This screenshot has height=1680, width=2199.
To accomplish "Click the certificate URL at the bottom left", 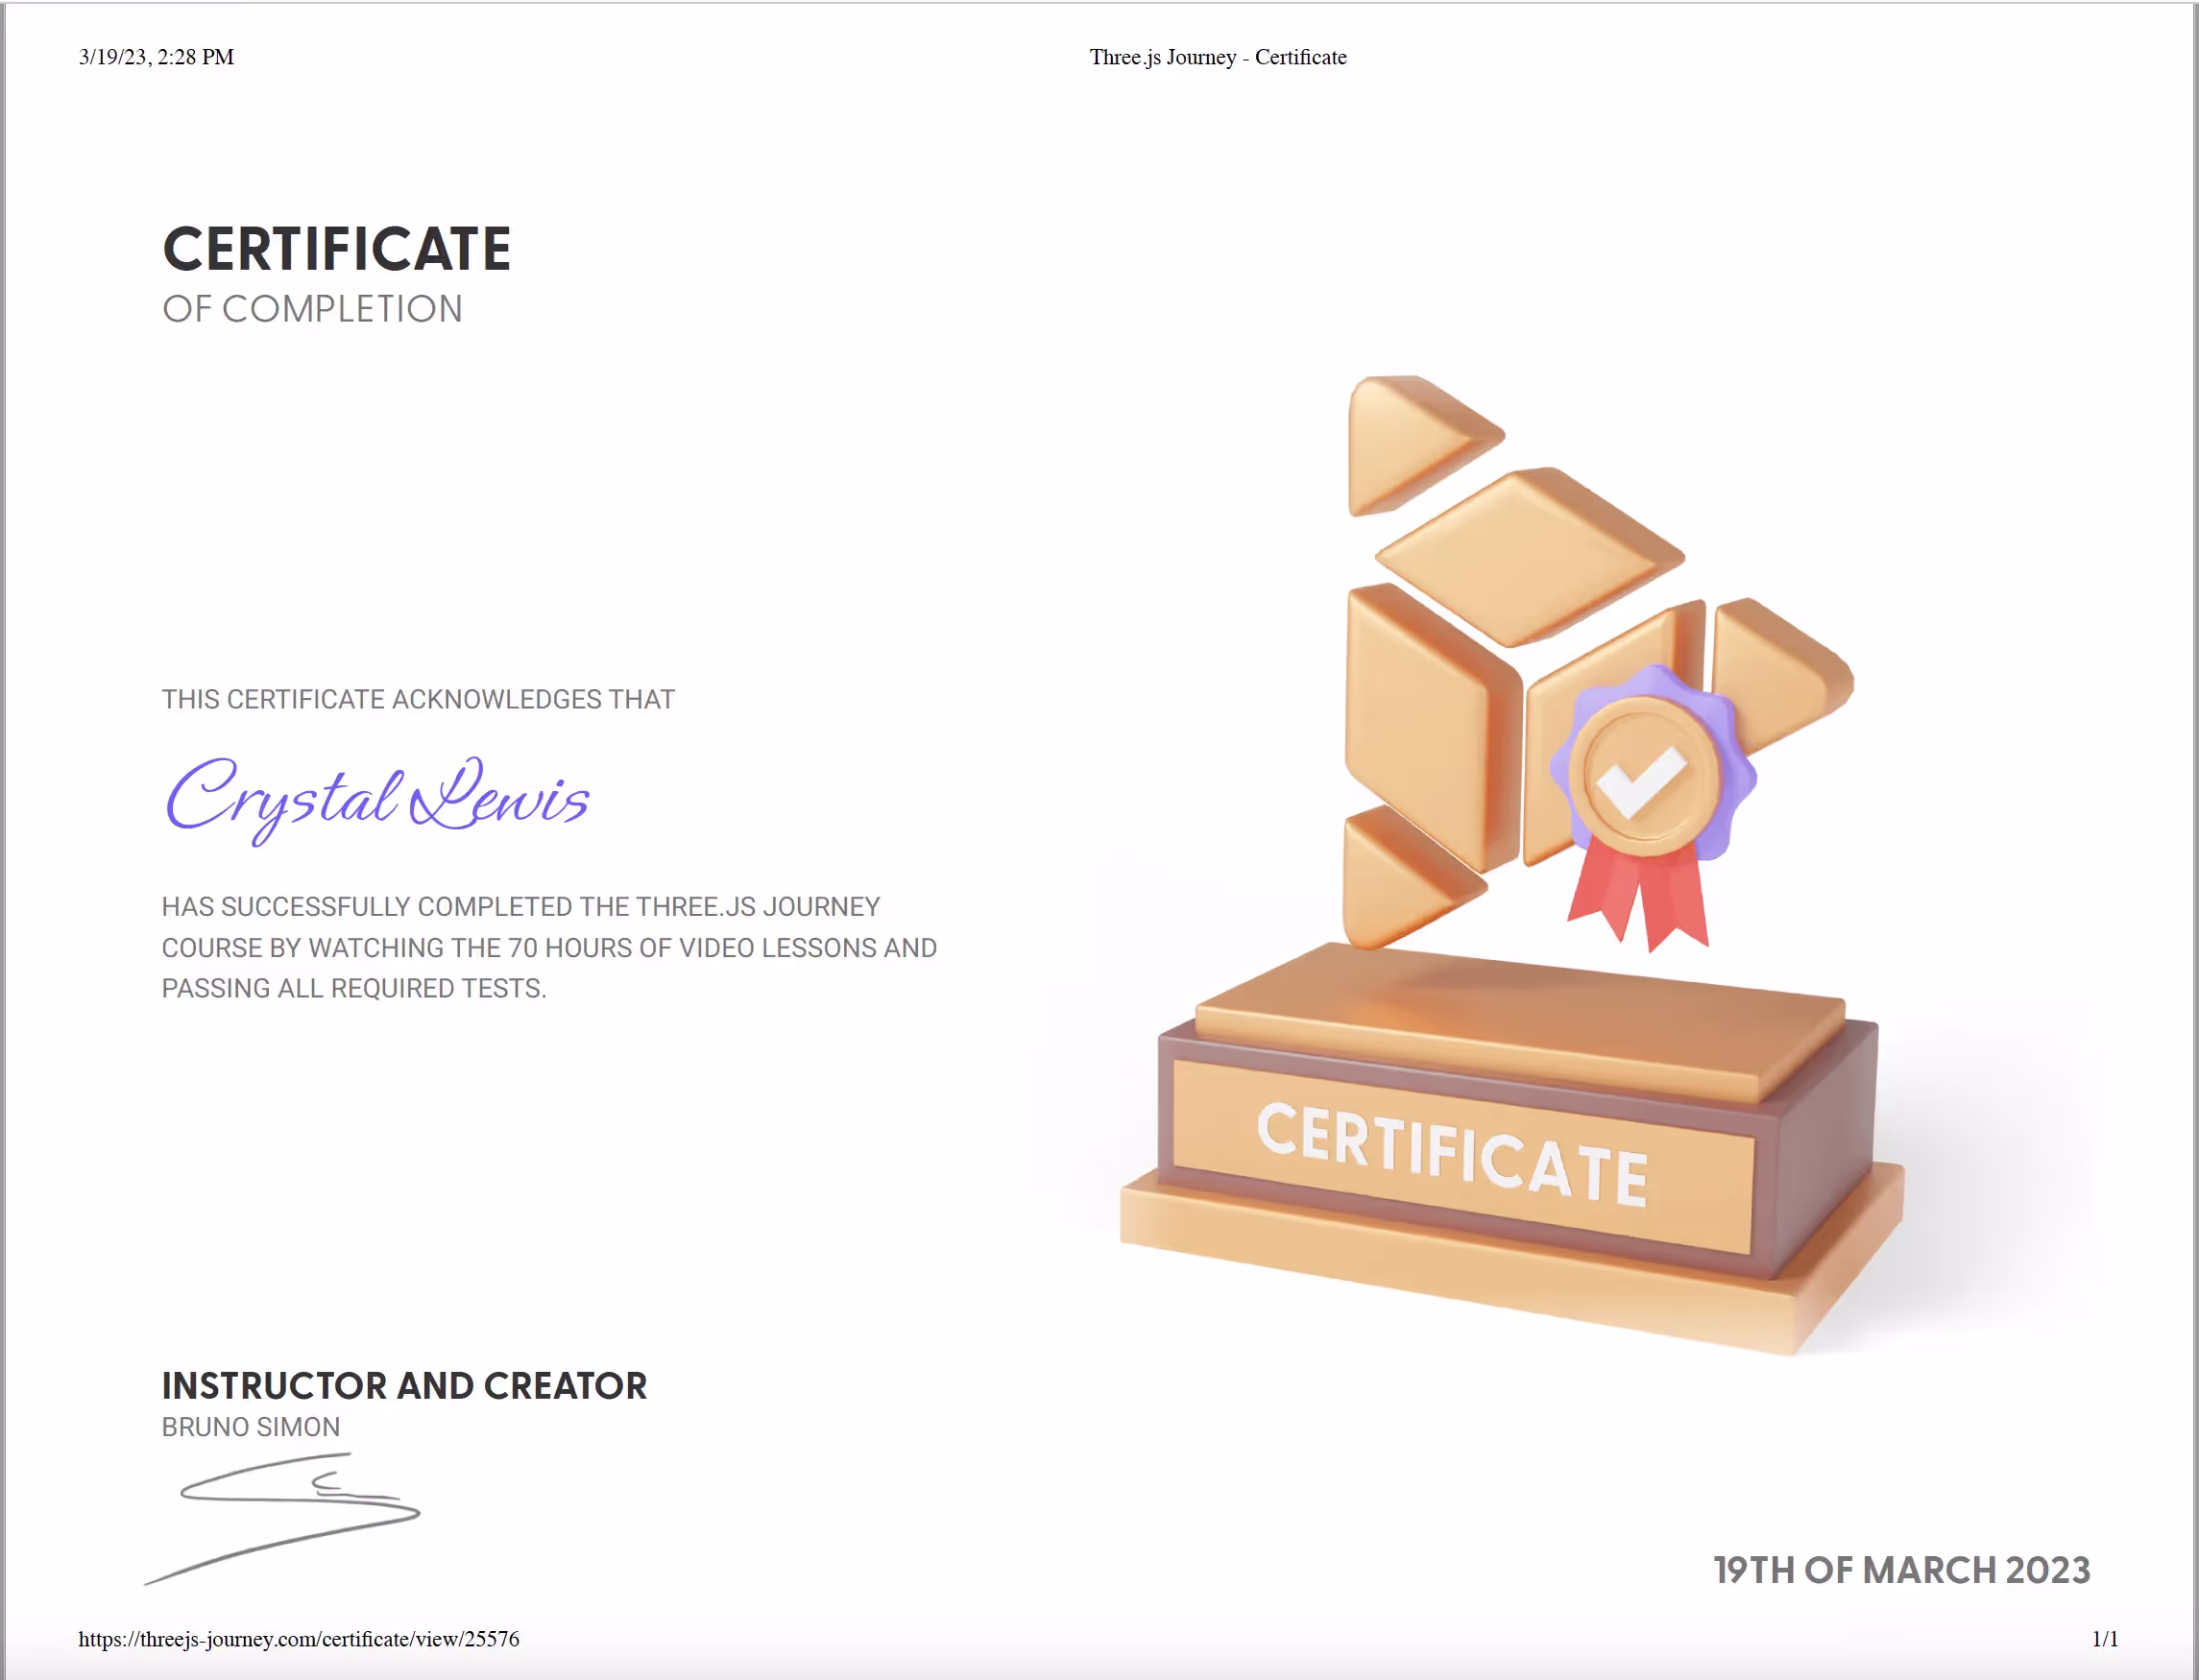I will tap(298, 1639).
